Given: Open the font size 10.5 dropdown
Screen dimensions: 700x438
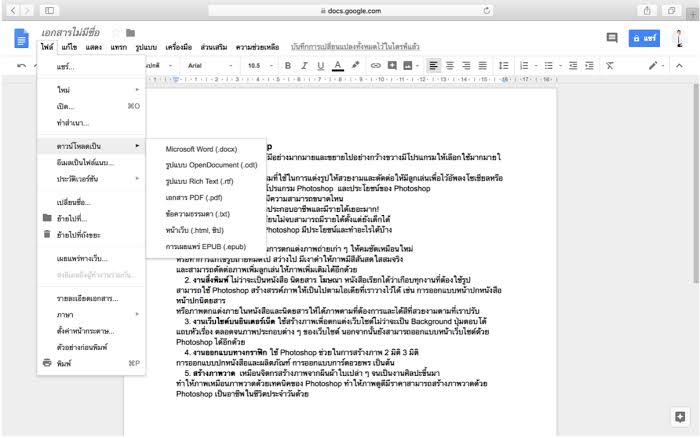Looking at the screenshot, I should coord(260,66).
